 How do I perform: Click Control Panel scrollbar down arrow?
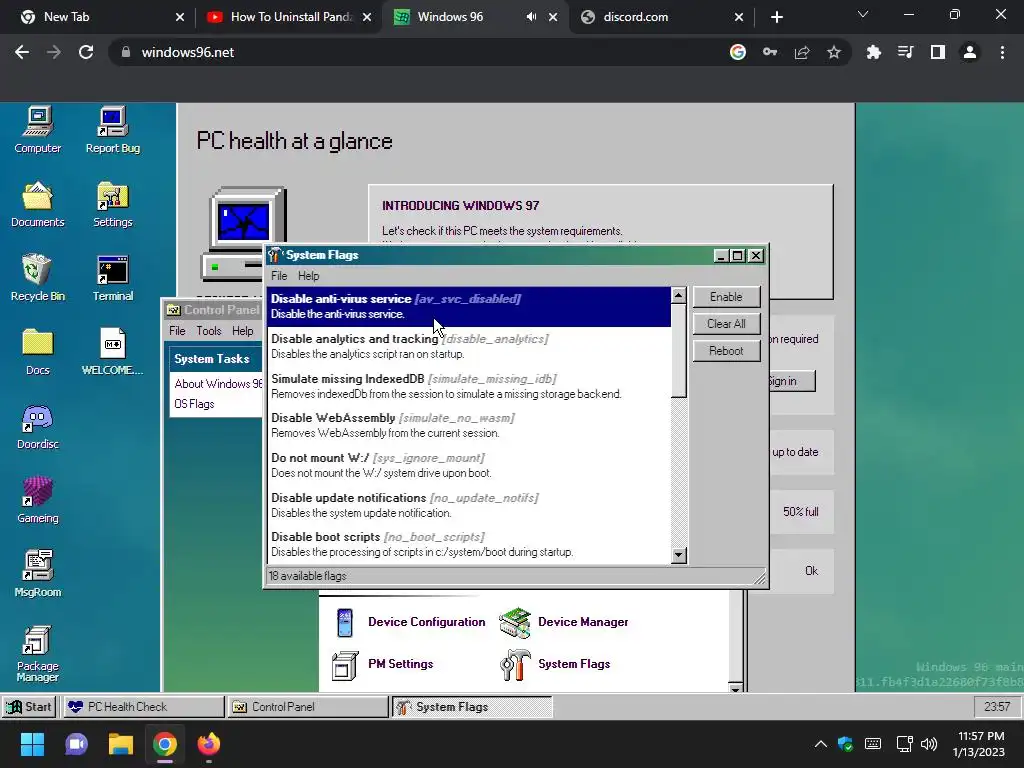736,688
